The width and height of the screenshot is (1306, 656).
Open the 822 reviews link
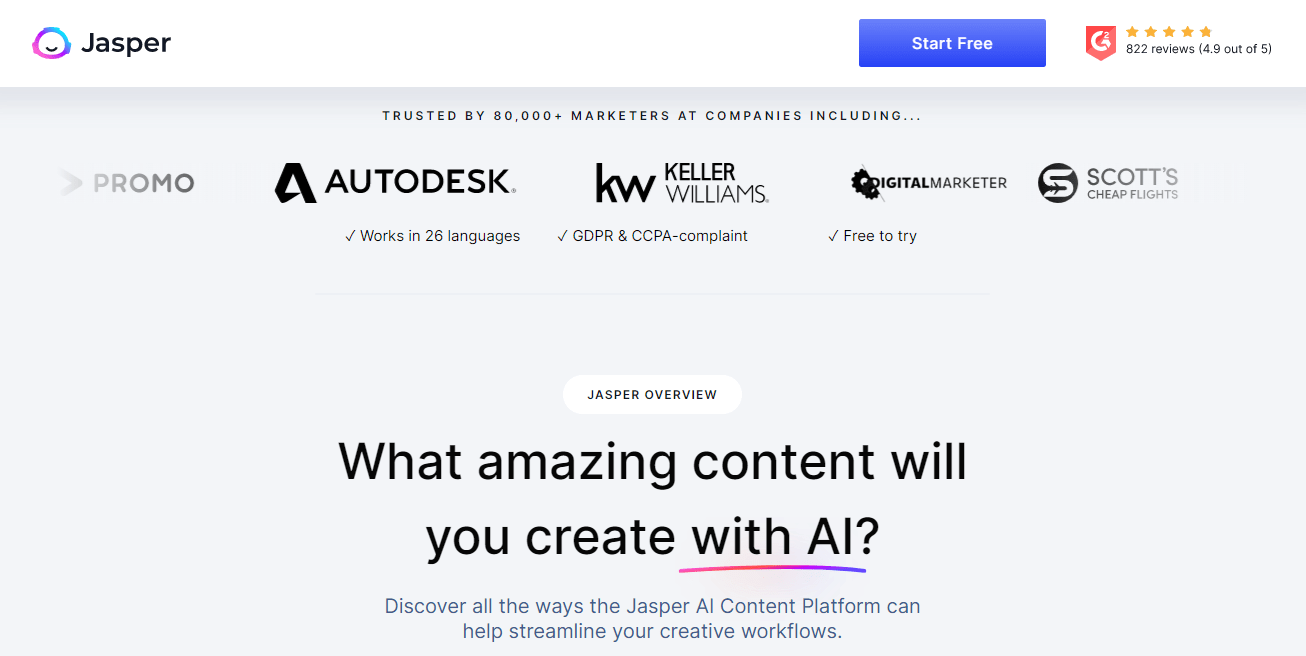tap(1198, 48)
